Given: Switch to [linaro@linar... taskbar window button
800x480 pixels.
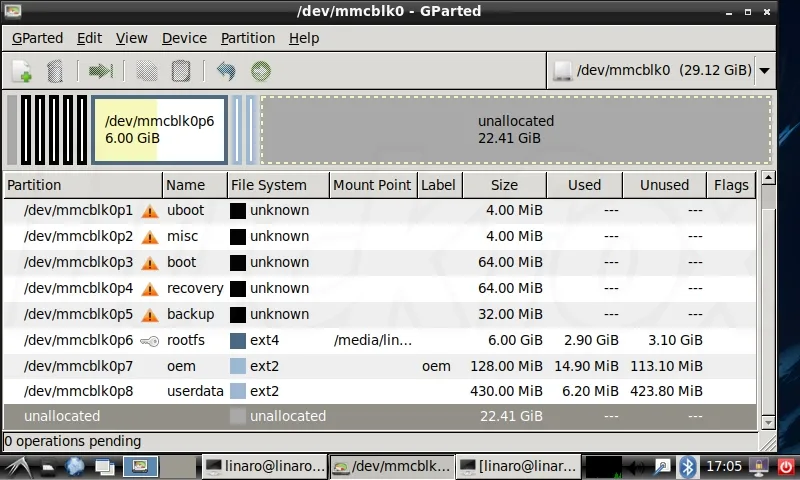Looking at the screenshot, I should (x=518, y=466).
